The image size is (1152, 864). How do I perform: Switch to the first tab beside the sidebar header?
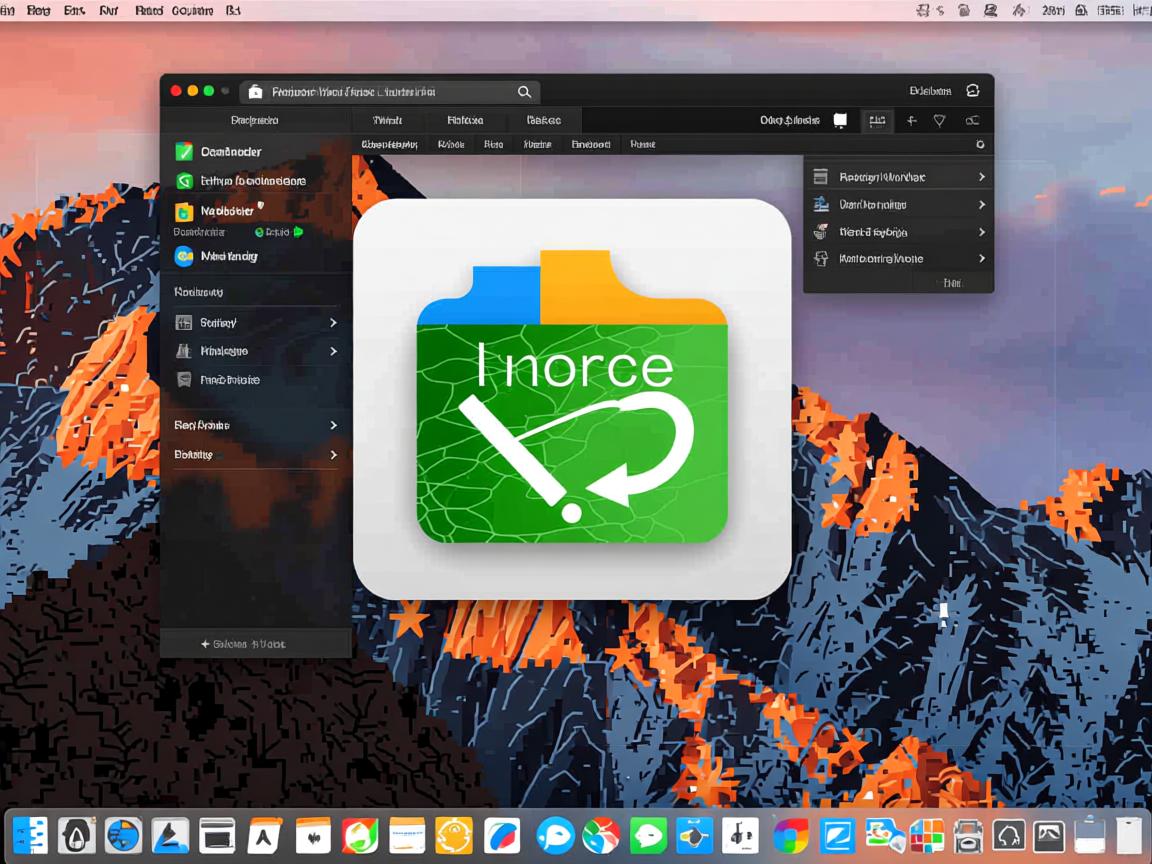(387, 120)
